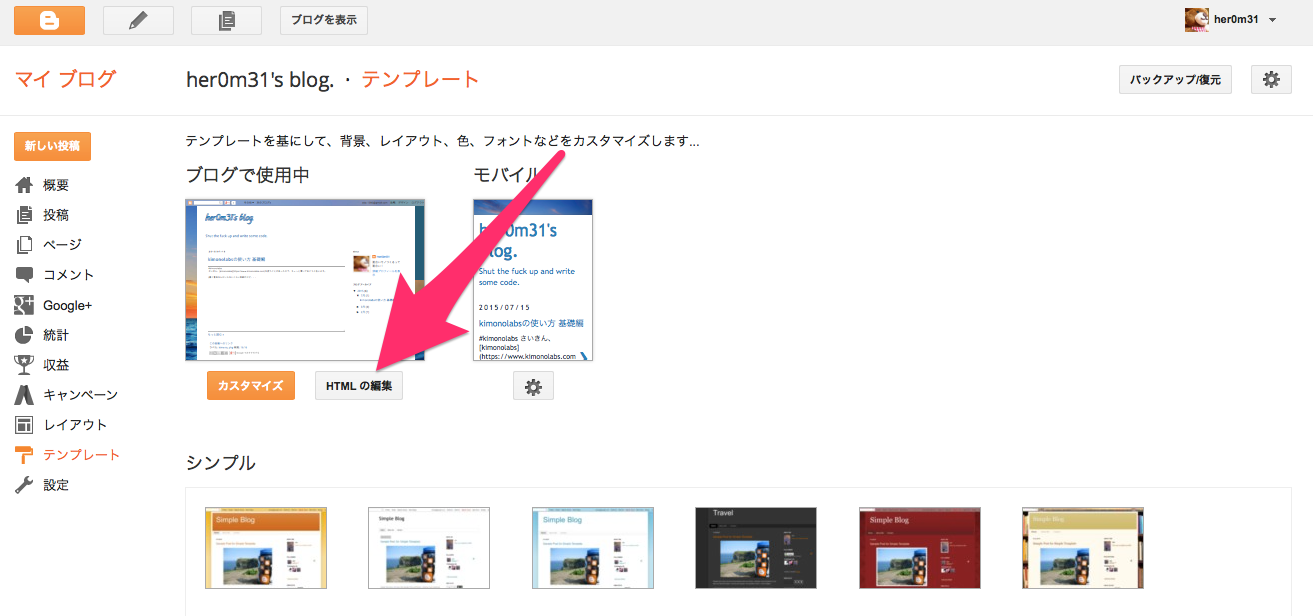Open the 概要 overview menu item
This screenshot has height=616, width=1313.
[56, 185]
